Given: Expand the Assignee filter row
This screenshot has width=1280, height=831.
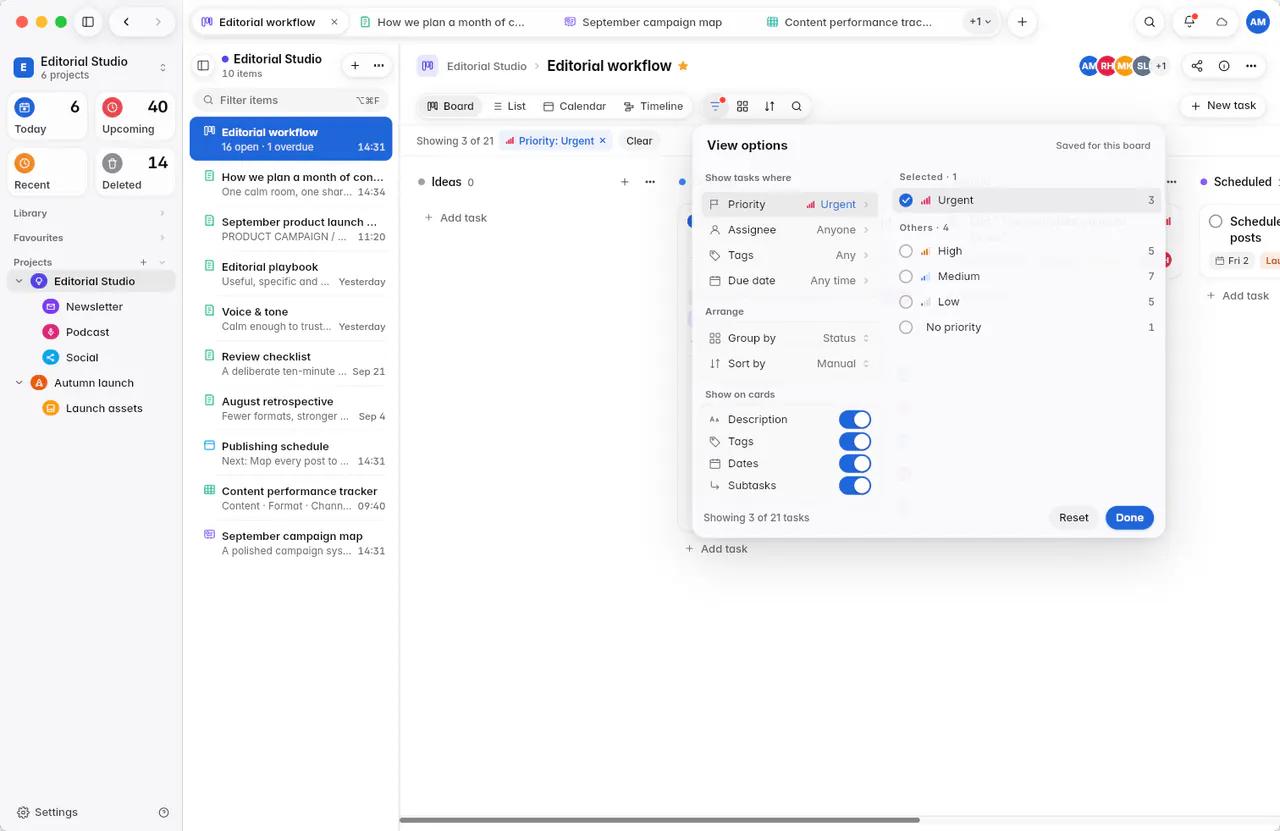Looking at the screenshot, I should (x=790, y=230).
